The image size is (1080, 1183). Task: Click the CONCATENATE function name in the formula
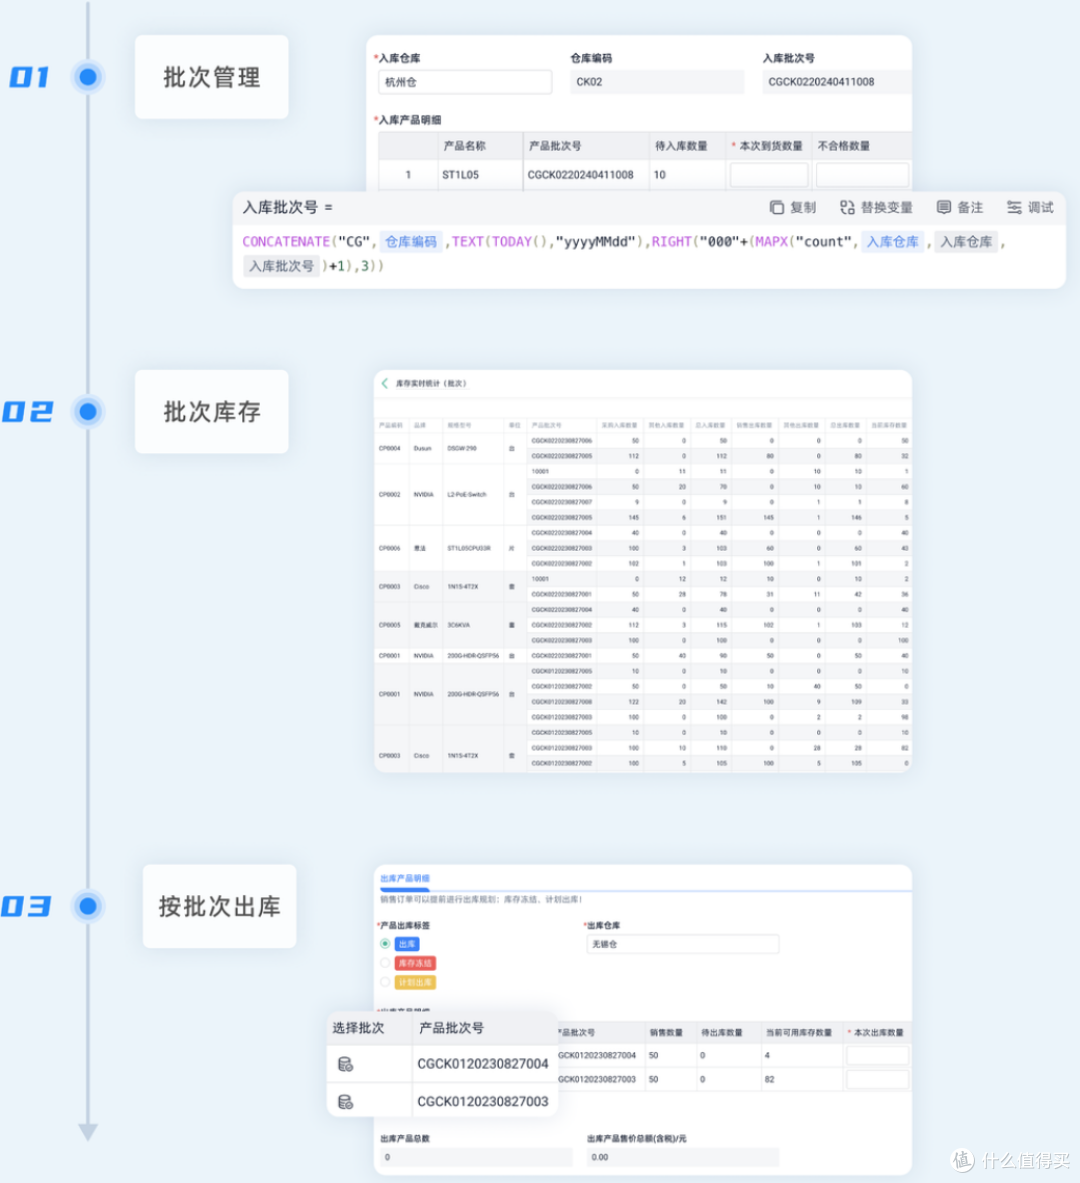286,241
